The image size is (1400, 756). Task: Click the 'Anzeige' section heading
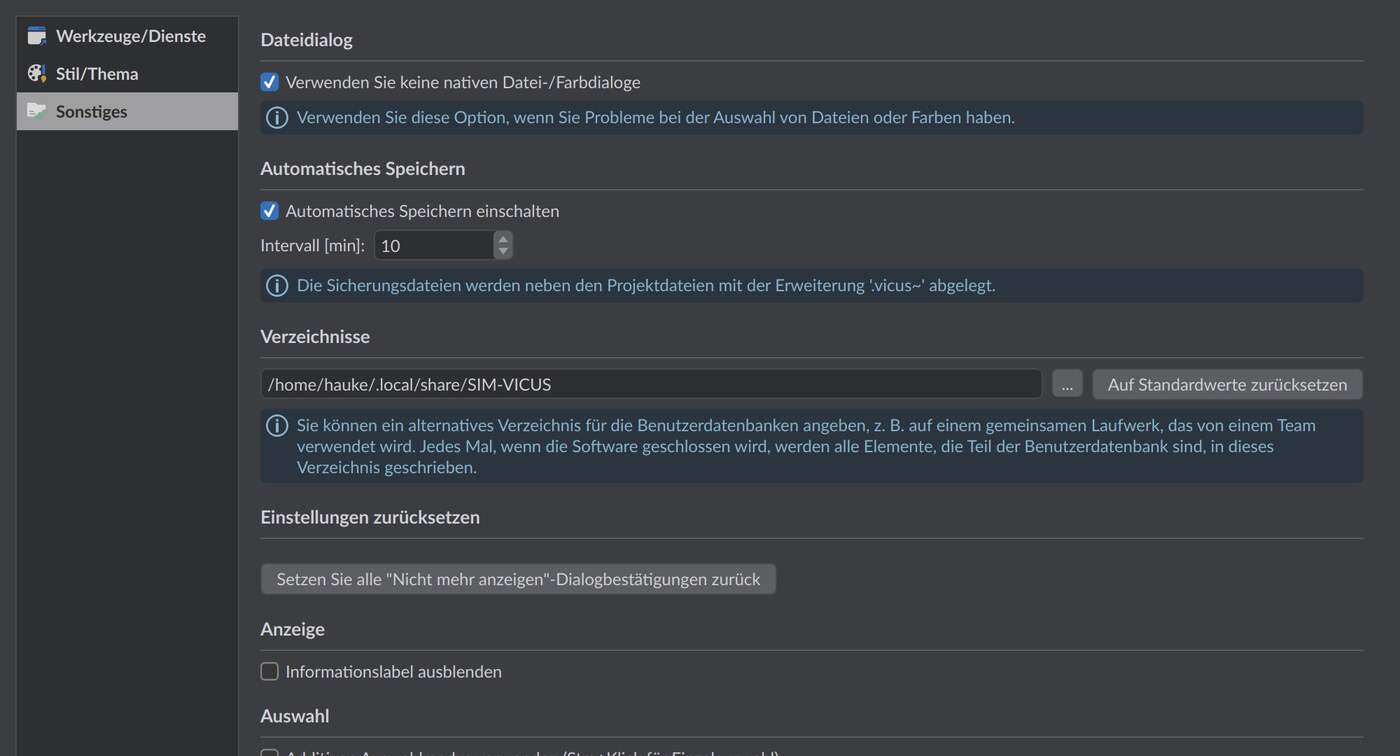tap(292, 629)
